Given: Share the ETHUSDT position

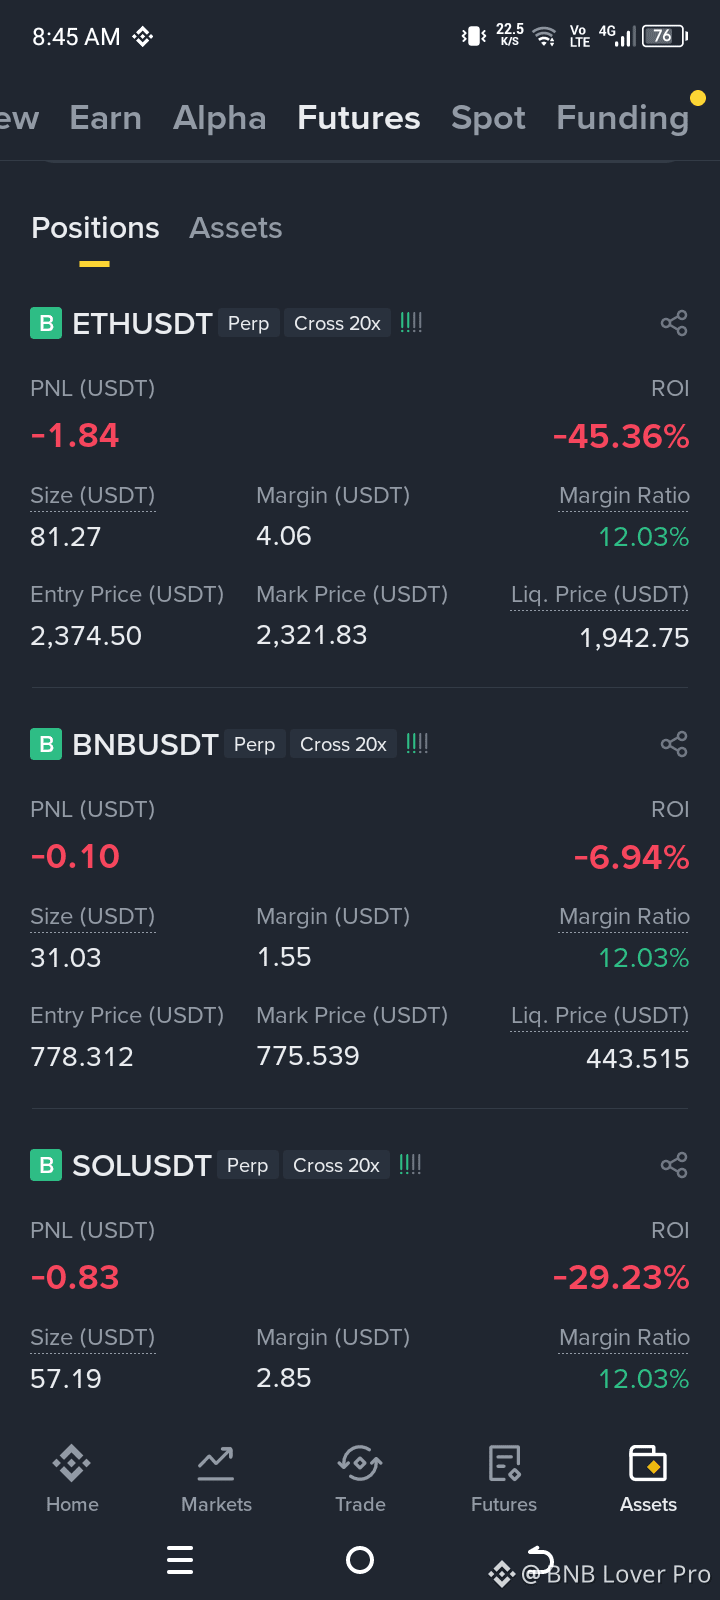Looking at the screenshot, I should [674, 323].
